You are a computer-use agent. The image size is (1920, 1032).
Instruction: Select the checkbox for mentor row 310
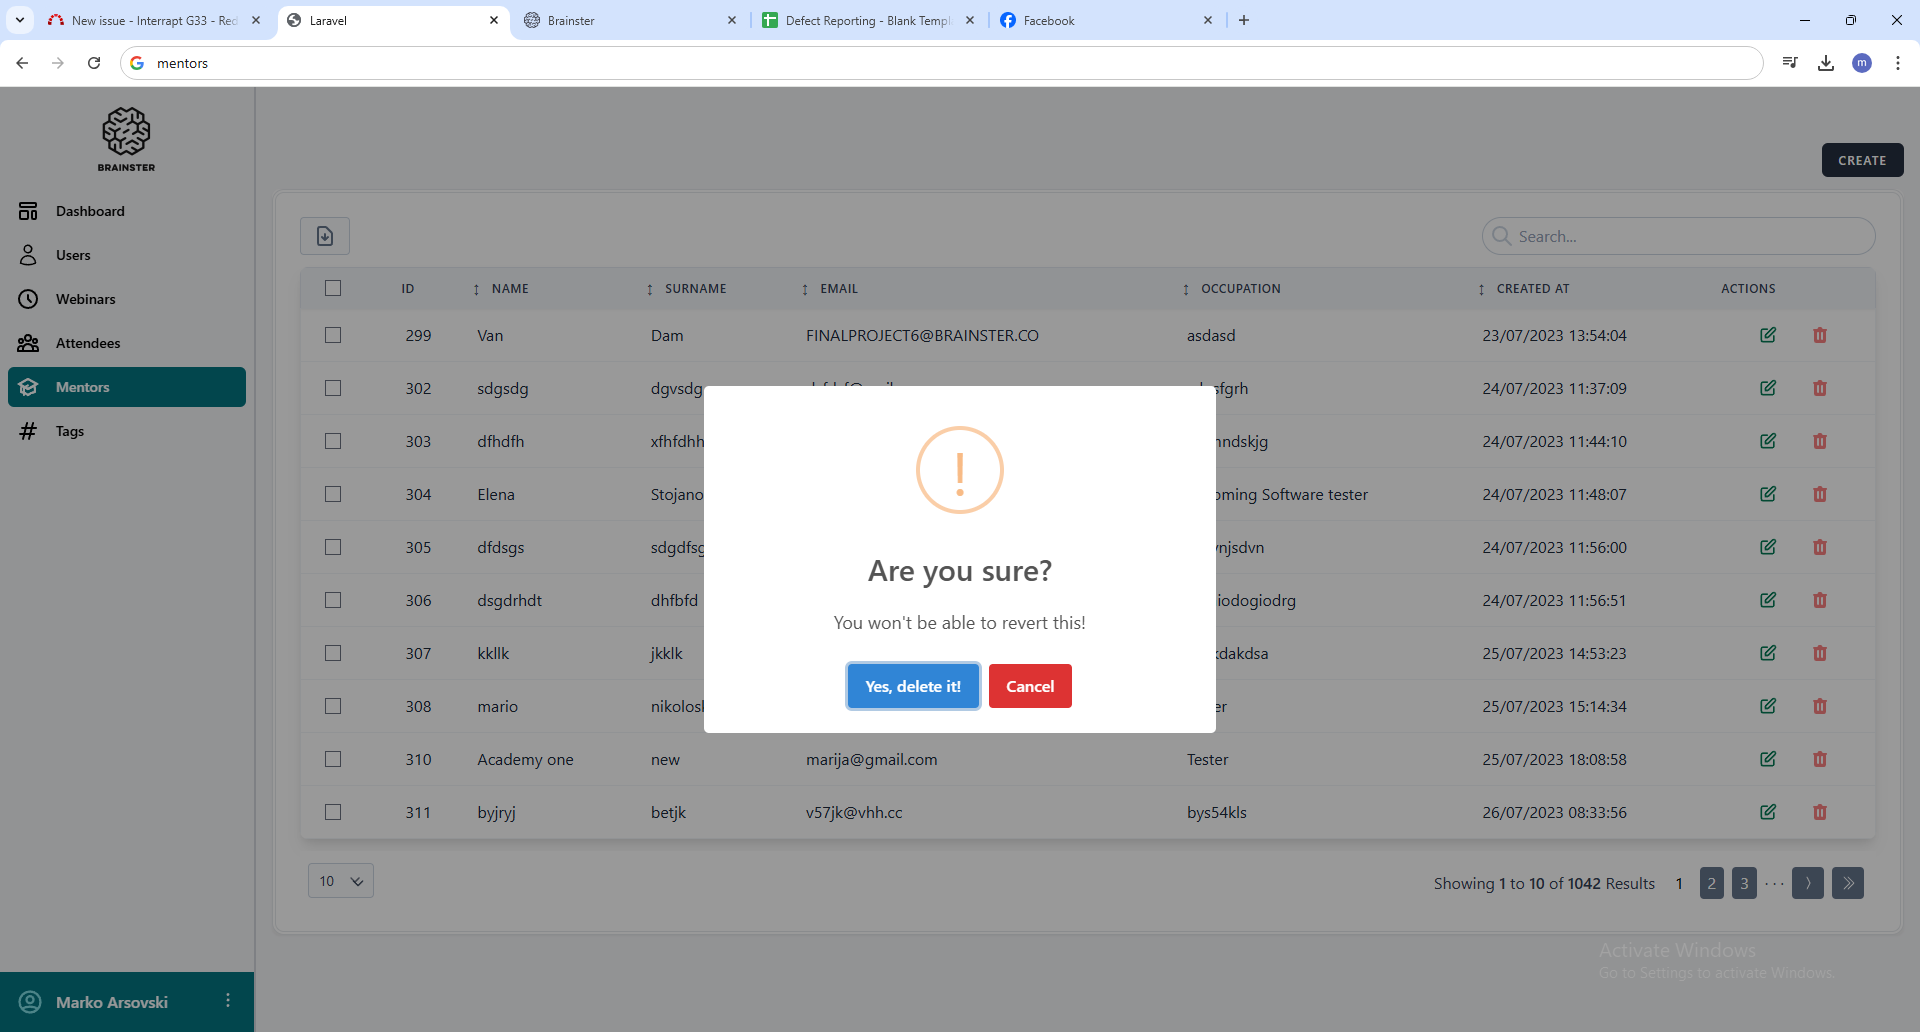[x=333, y=759]
